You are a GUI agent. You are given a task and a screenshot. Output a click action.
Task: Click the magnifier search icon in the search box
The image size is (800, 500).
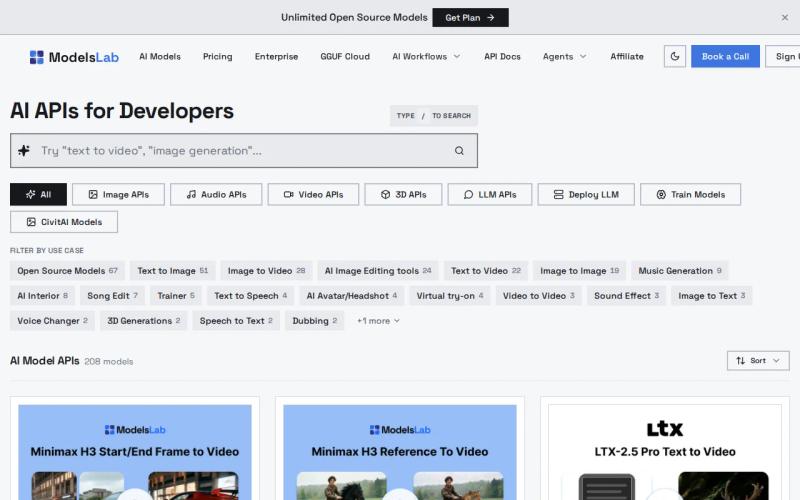(459, 151)
